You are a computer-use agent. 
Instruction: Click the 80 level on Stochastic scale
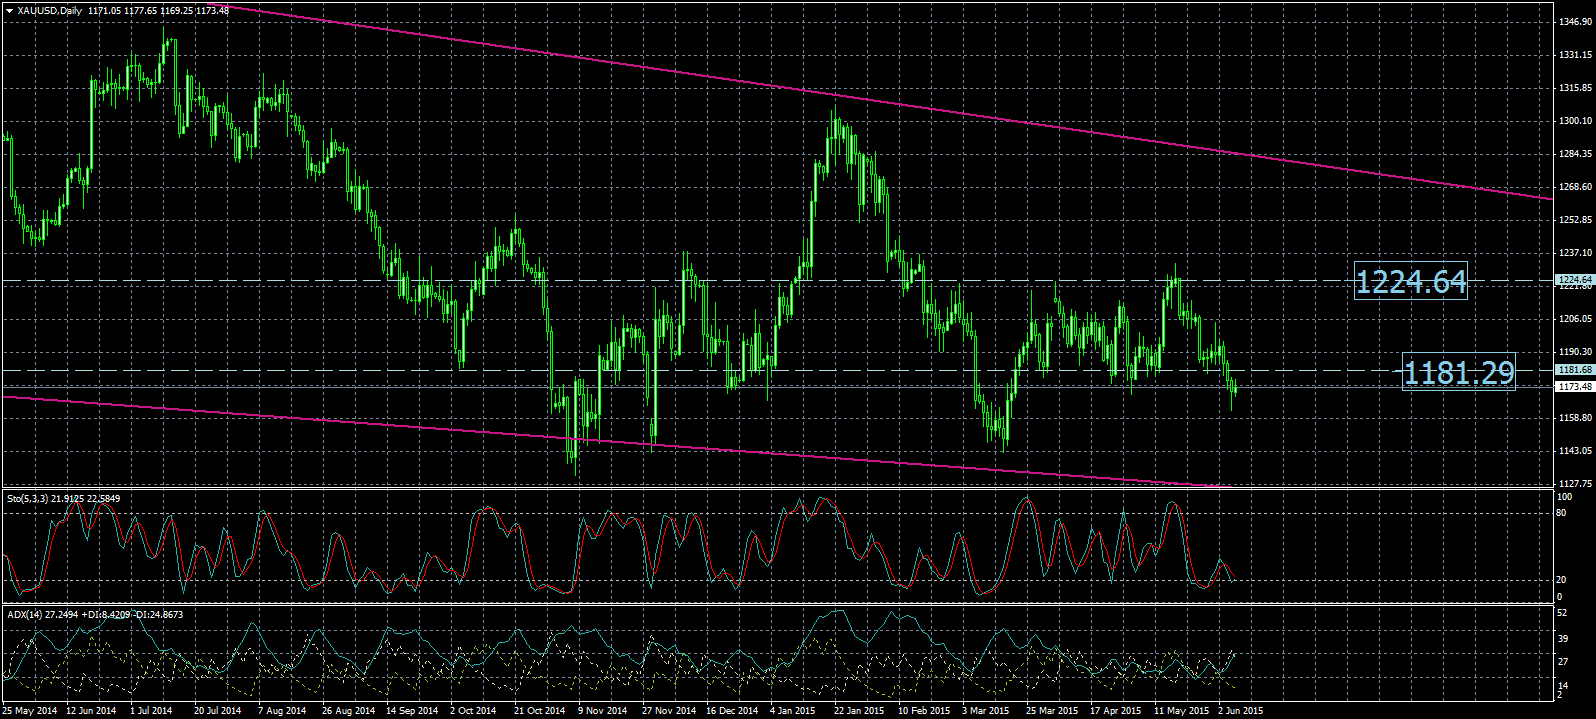pos(1561,513)
